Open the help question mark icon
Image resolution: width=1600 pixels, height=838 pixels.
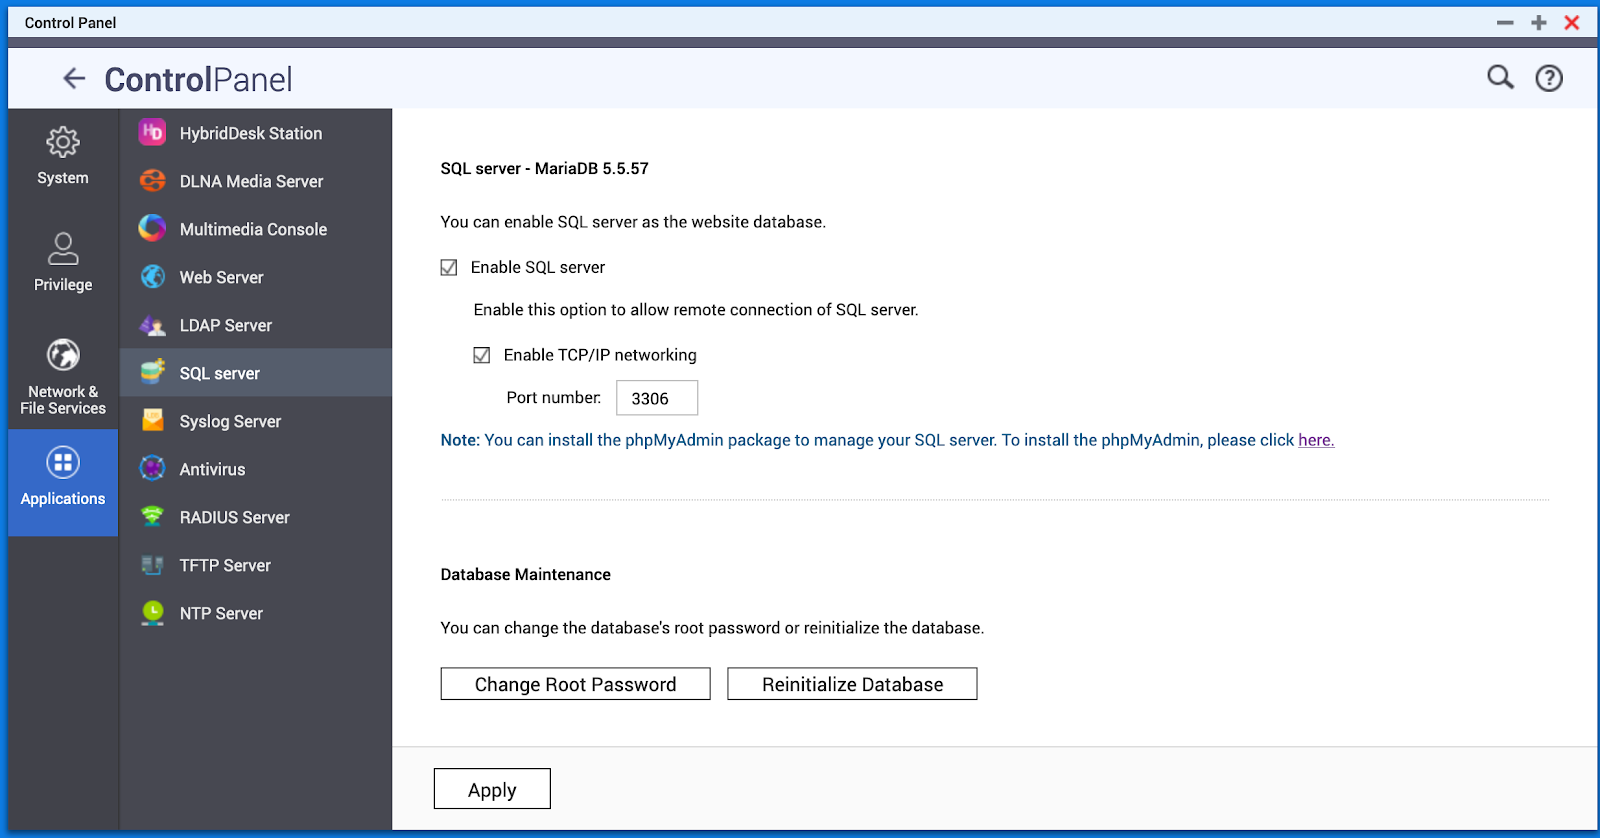[x=1549, y=78]
